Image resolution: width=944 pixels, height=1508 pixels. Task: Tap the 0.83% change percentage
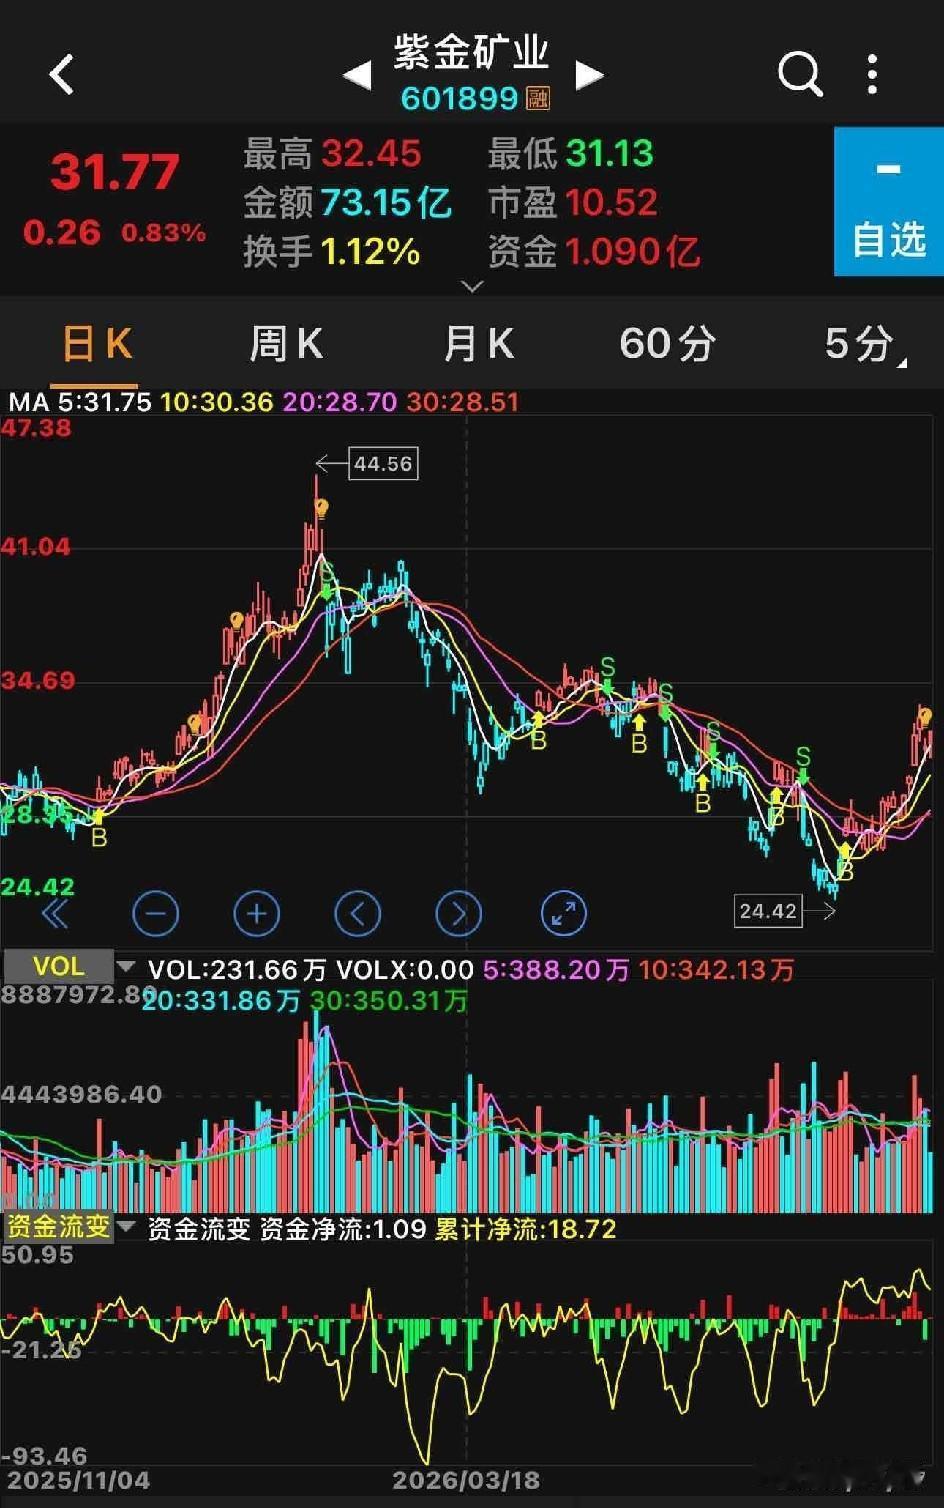pyautogui.click(x=163, y=233)
